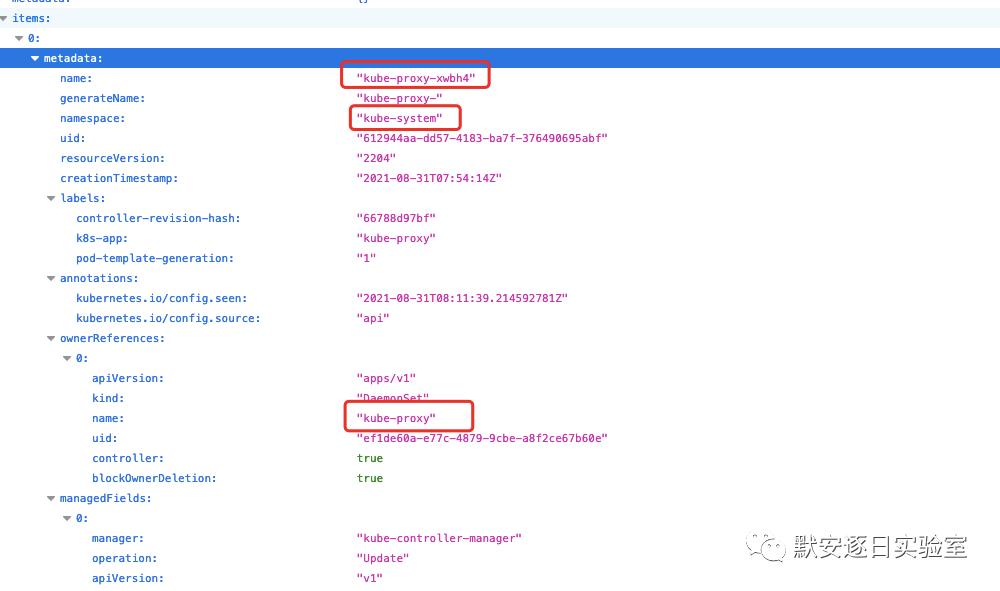Select the manager key
This screenshot has height=591, width=1000.
coord(118,538)
